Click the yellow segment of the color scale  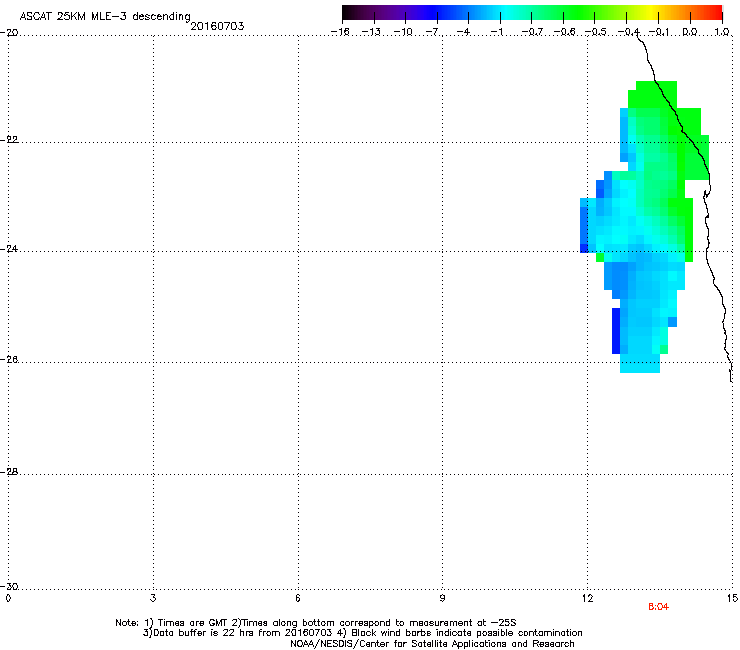652,12
